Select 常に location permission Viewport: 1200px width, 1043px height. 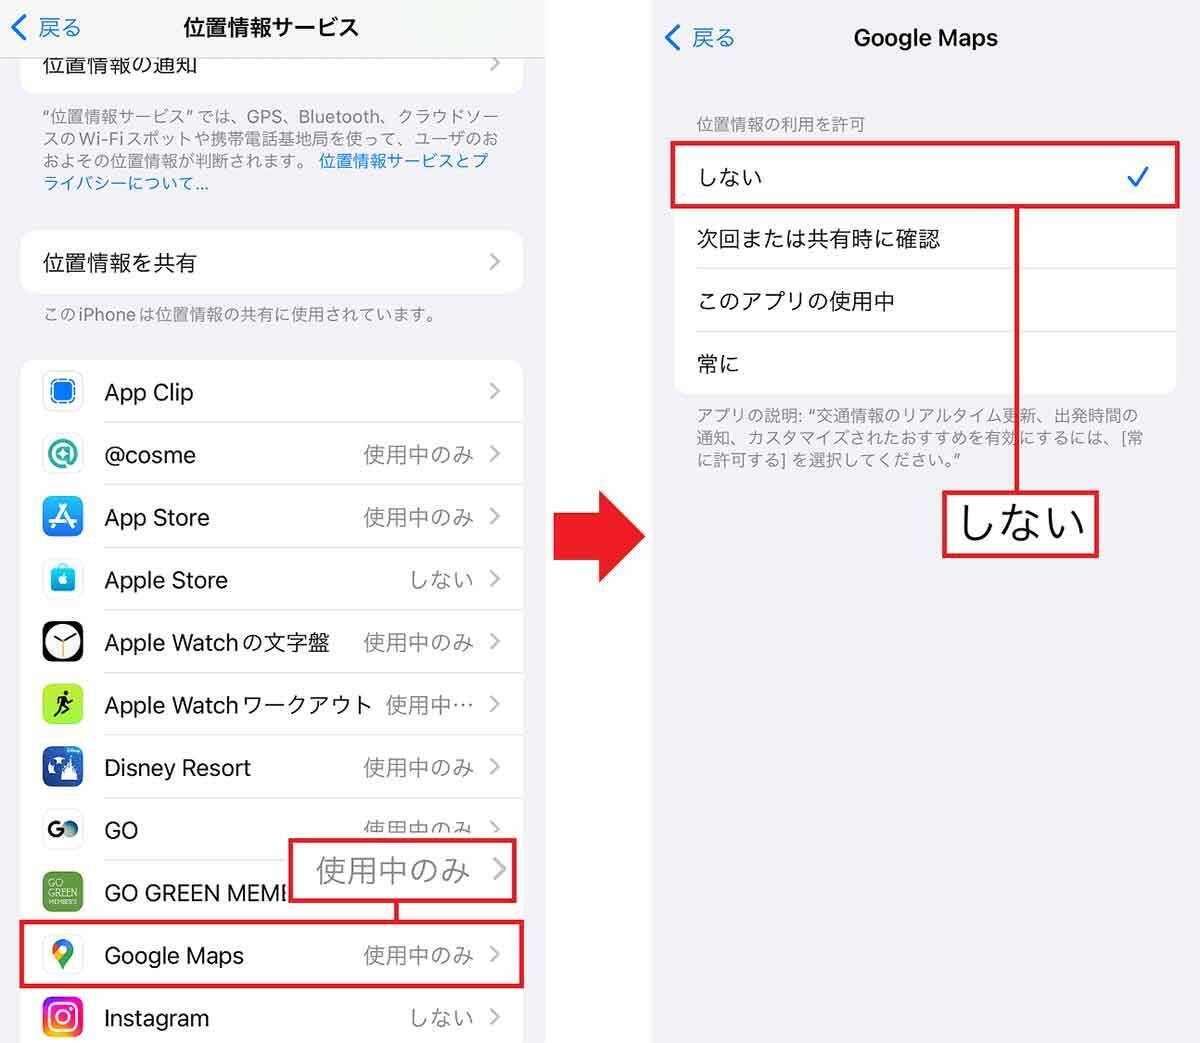click(x=925, y=363)
